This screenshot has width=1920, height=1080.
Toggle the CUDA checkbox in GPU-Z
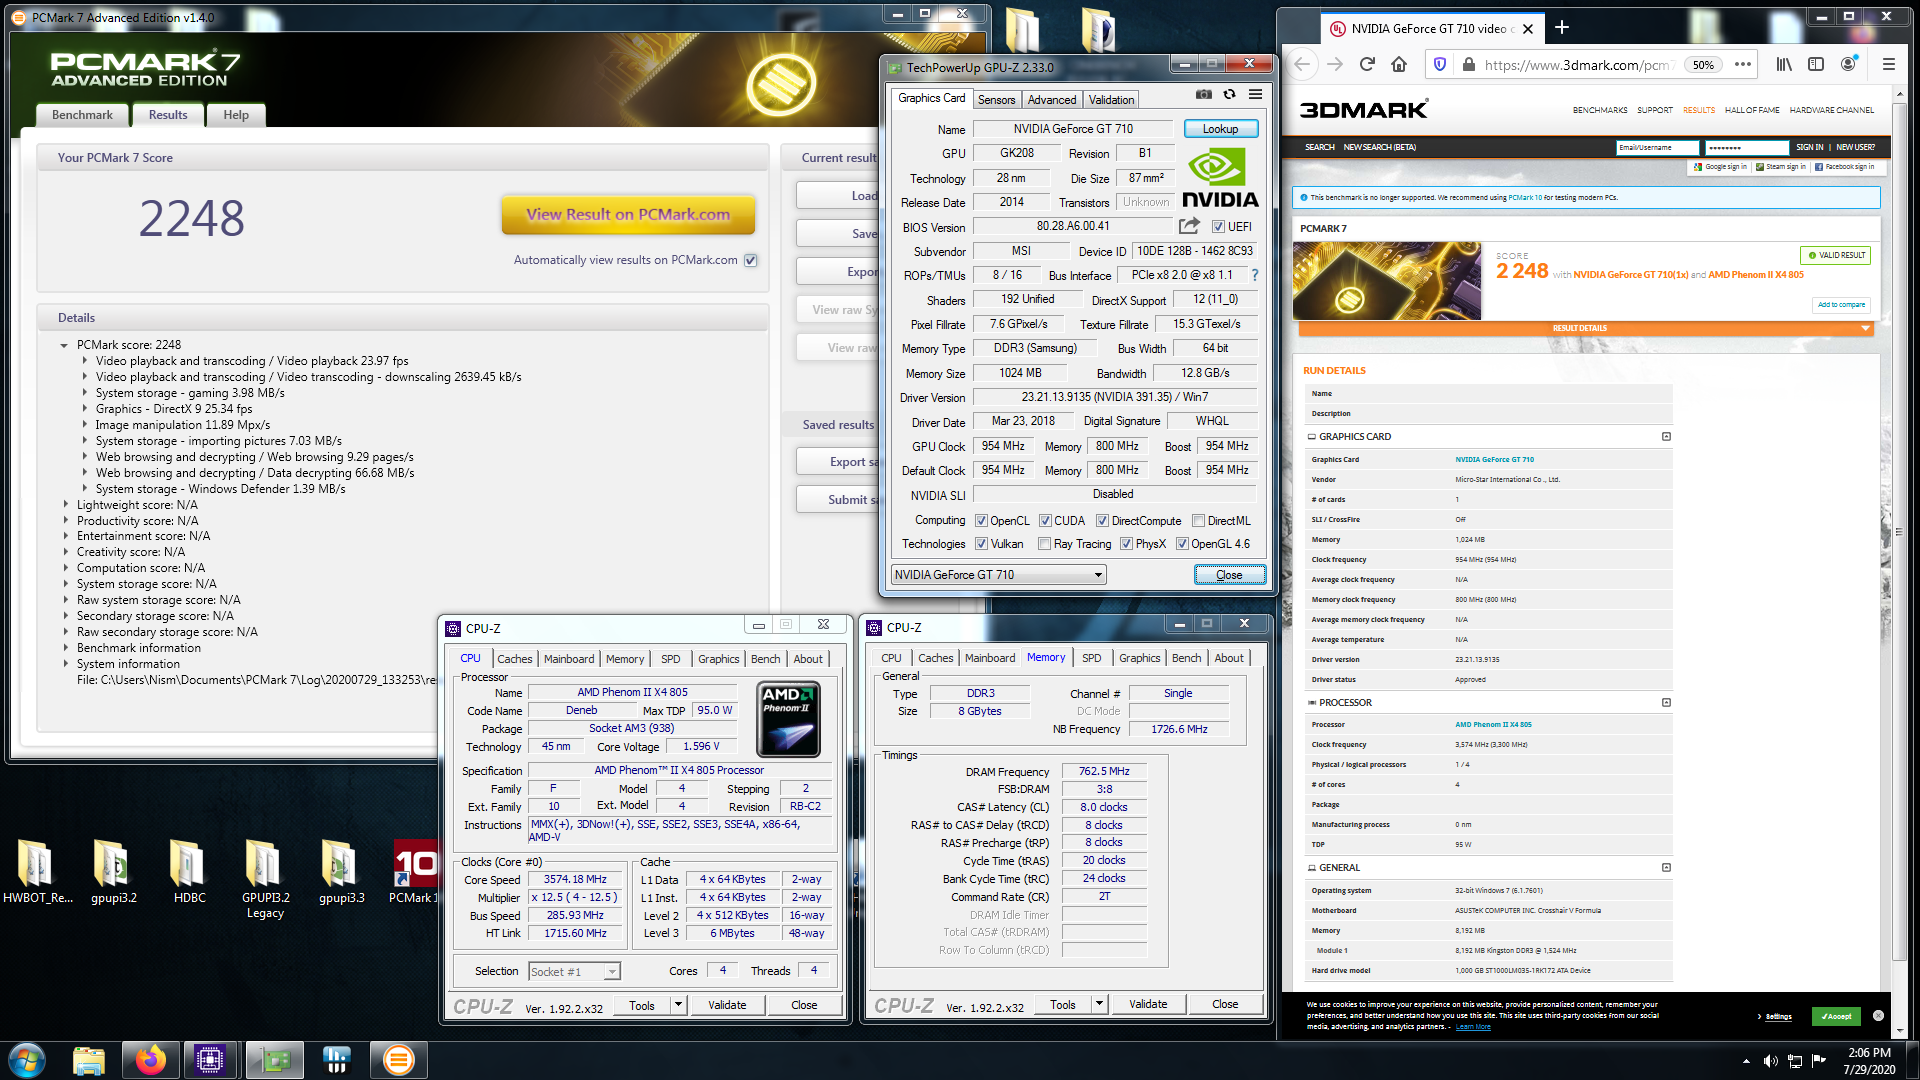coord(1045,521)
